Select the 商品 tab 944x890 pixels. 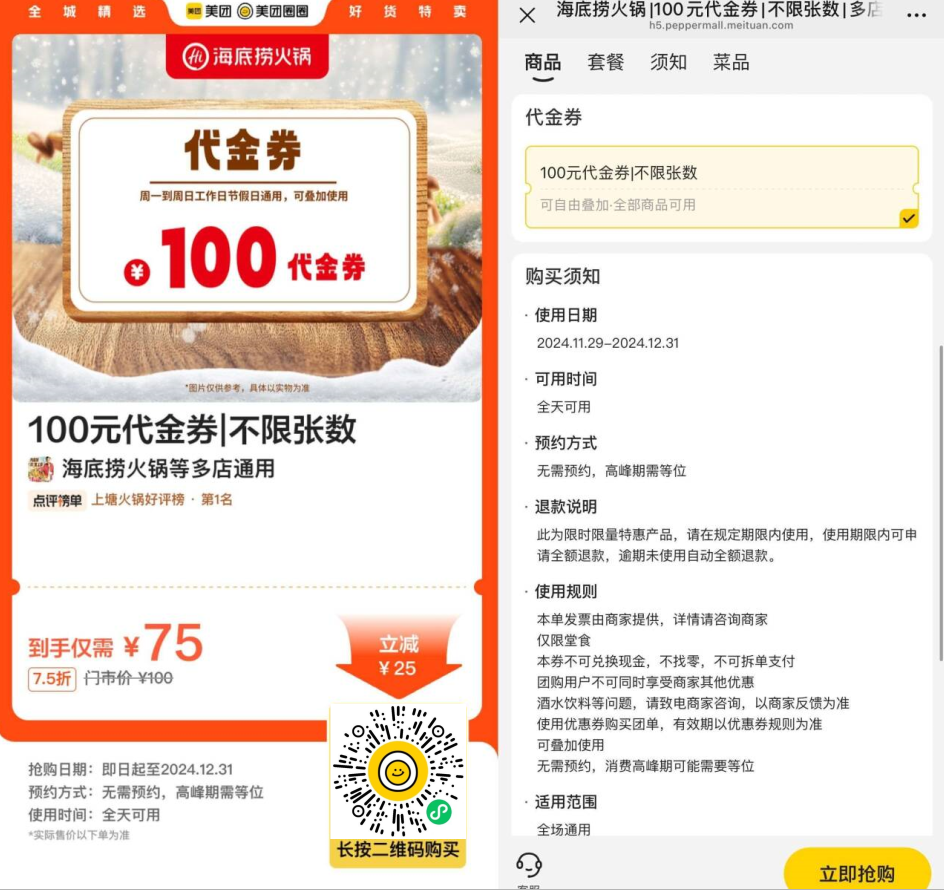click(542, 63)
